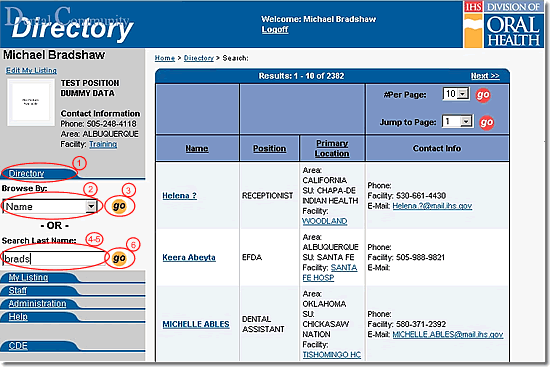Open the WOODLAND facility link
The height and width of the screenshot is (367, 550).
point(324,221)
